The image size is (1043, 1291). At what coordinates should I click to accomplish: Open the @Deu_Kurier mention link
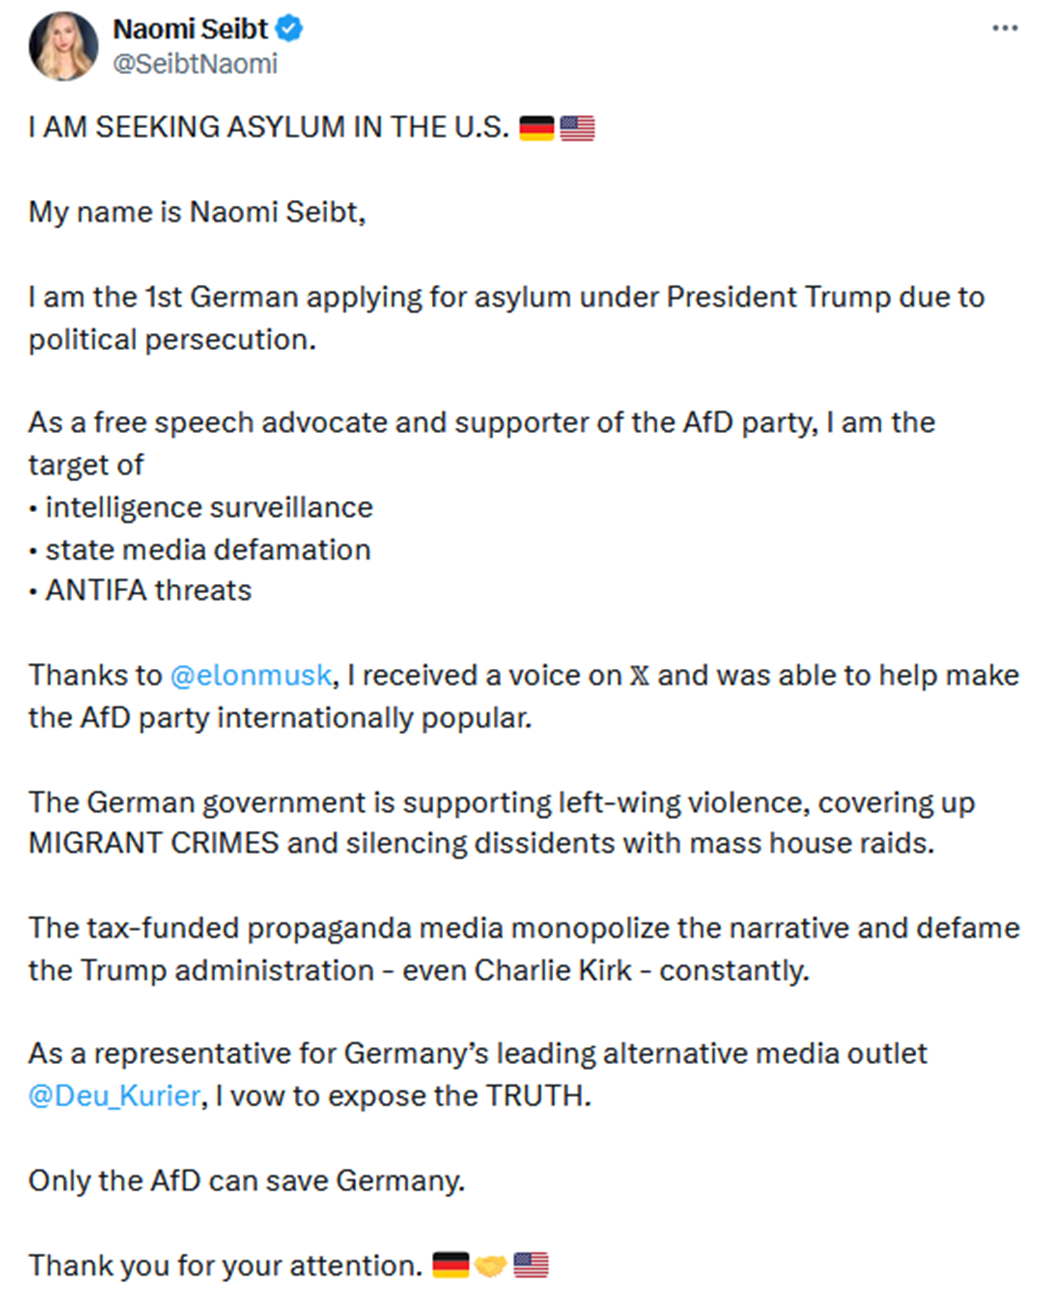coord(114,1096)
